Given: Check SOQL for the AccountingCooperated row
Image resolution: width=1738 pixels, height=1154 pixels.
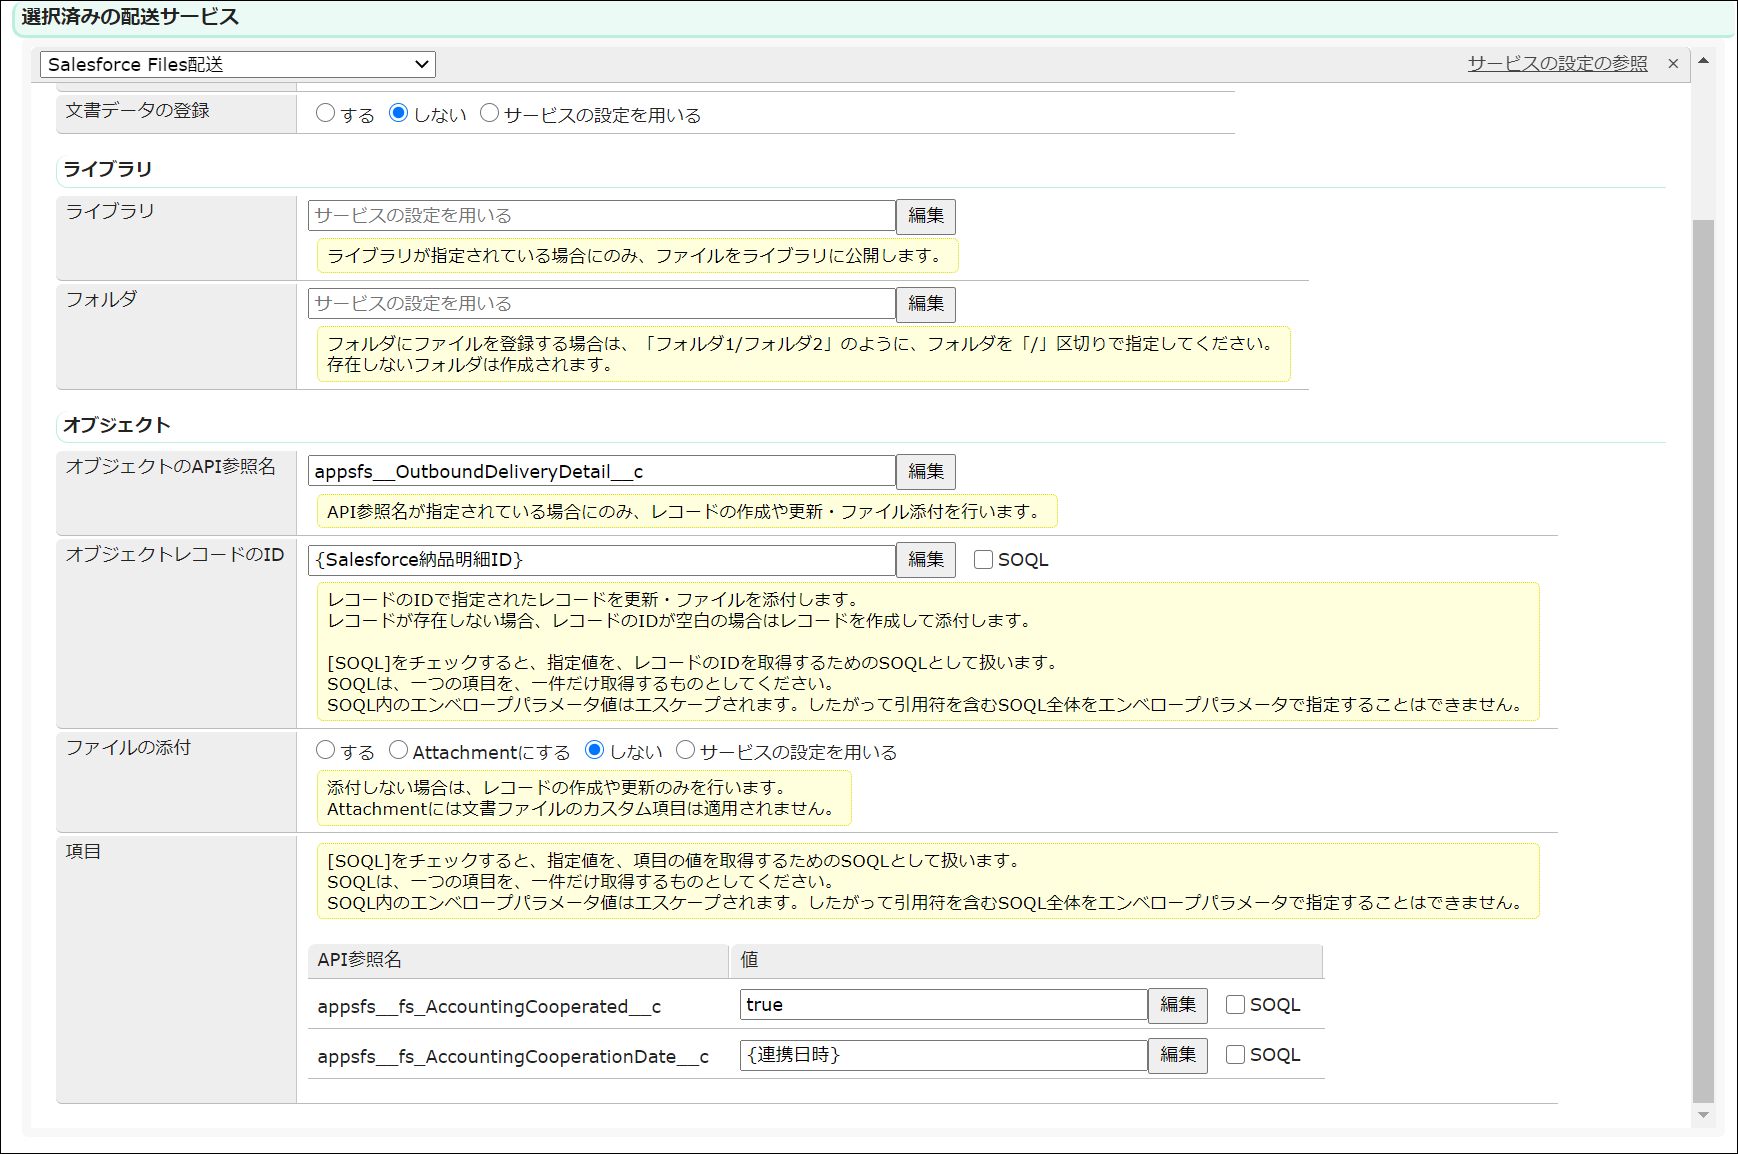Looking at the screenshot, I should click(x=1236, y=1005).
